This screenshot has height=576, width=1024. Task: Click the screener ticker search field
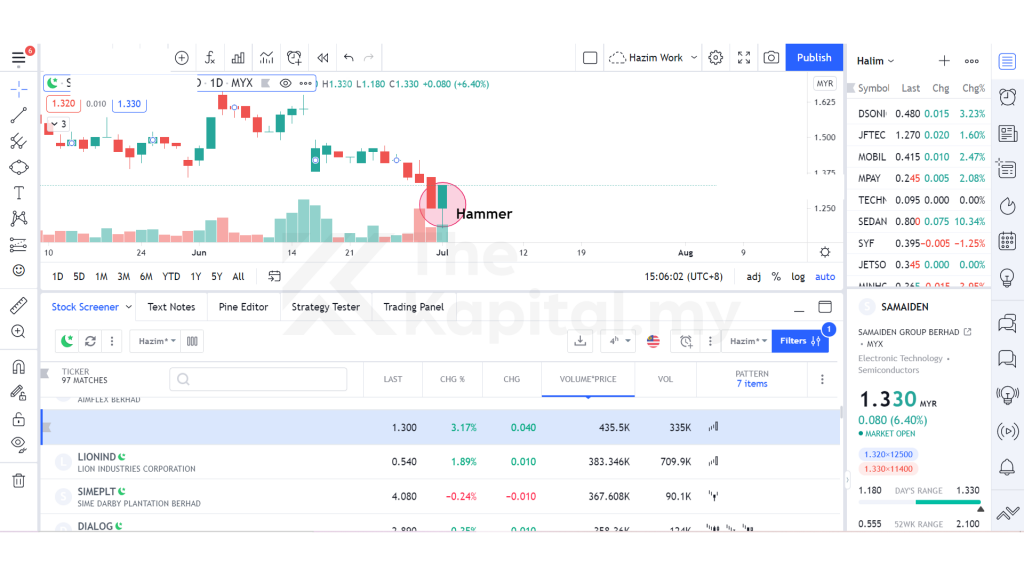point(258,379)
